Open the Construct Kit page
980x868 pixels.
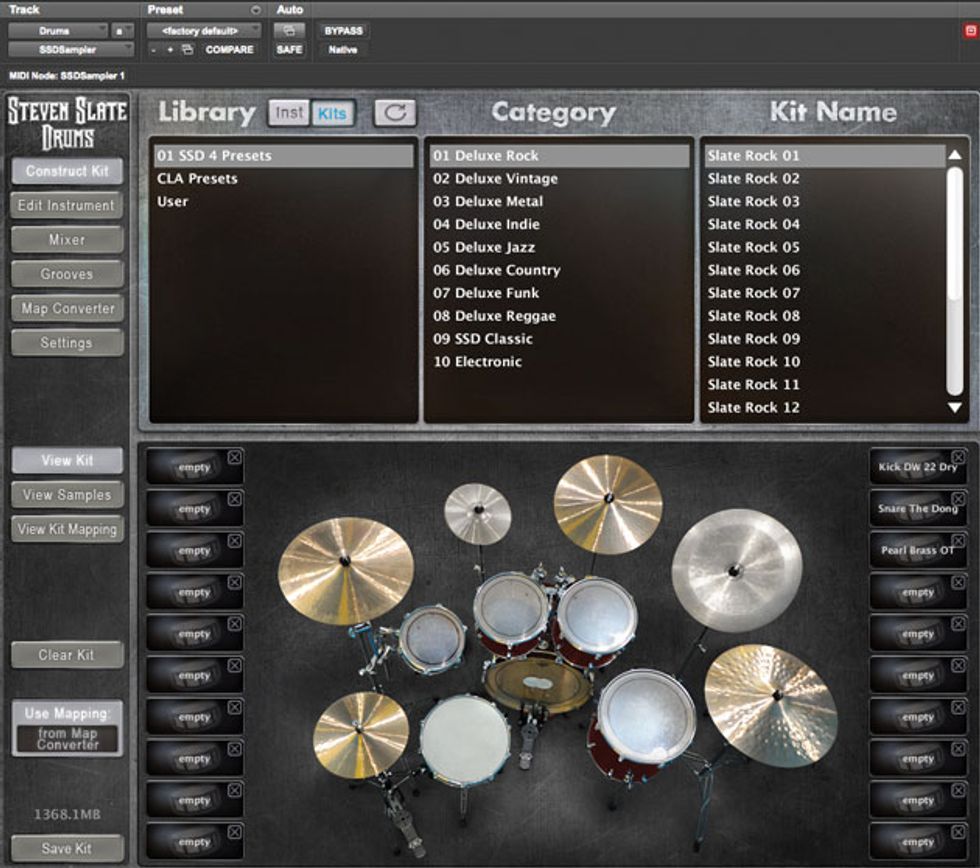tap(67, 171)
